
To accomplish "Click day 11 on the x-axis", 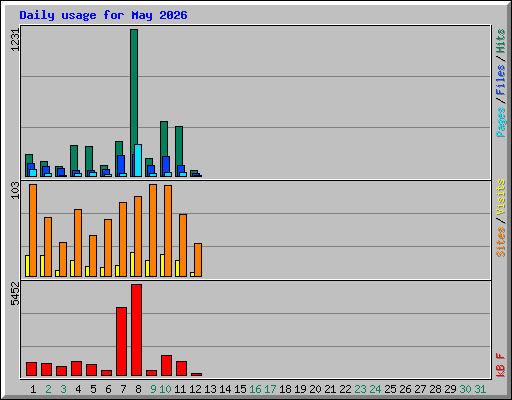I will click(180, 389).
